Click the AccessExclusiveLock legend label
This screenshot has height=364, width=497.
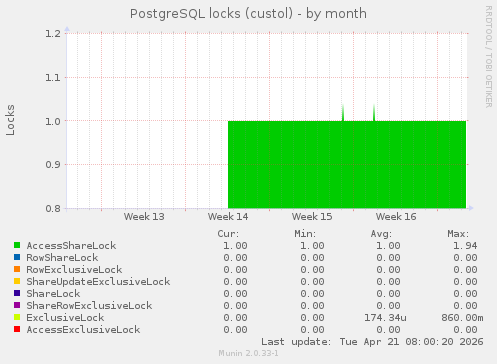point(83,330)
